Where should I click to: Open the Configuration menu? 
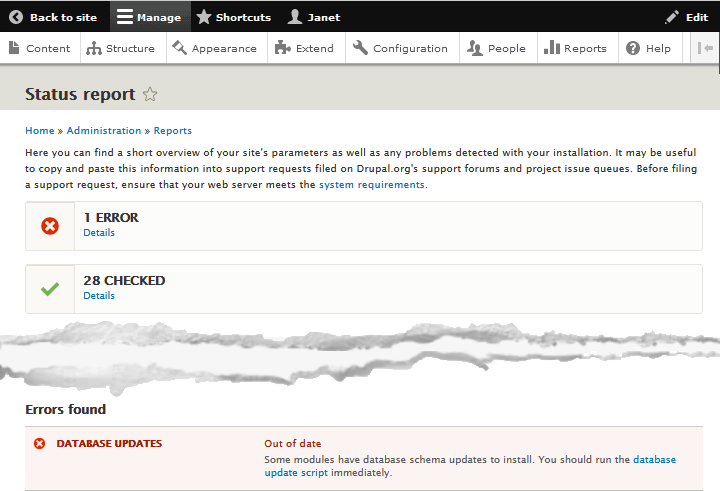pyautogui.click(x=401, y=48)
